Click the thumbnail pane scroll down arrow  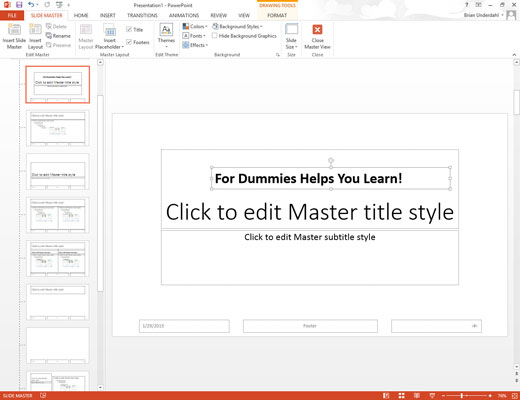[100, 387]
